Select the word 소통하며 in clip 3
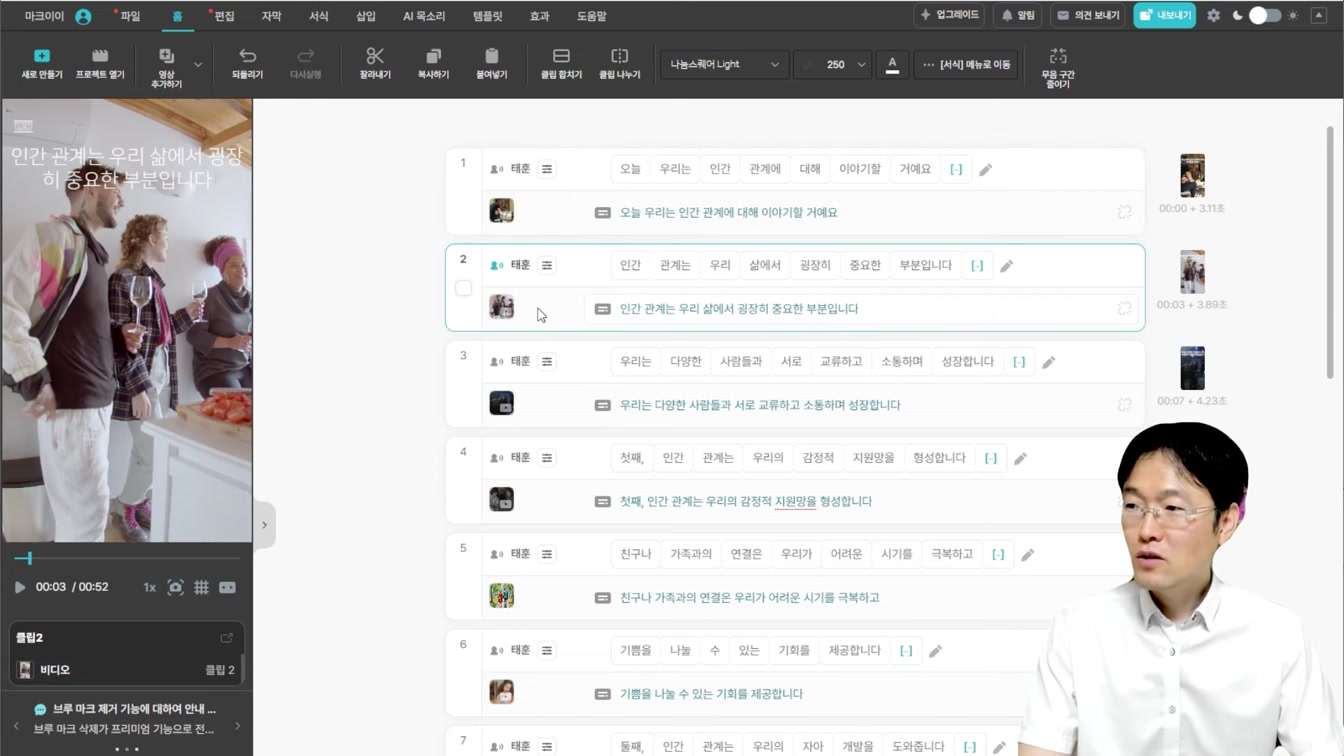This screenshot has height=756, width=1344. click(902, 361)
